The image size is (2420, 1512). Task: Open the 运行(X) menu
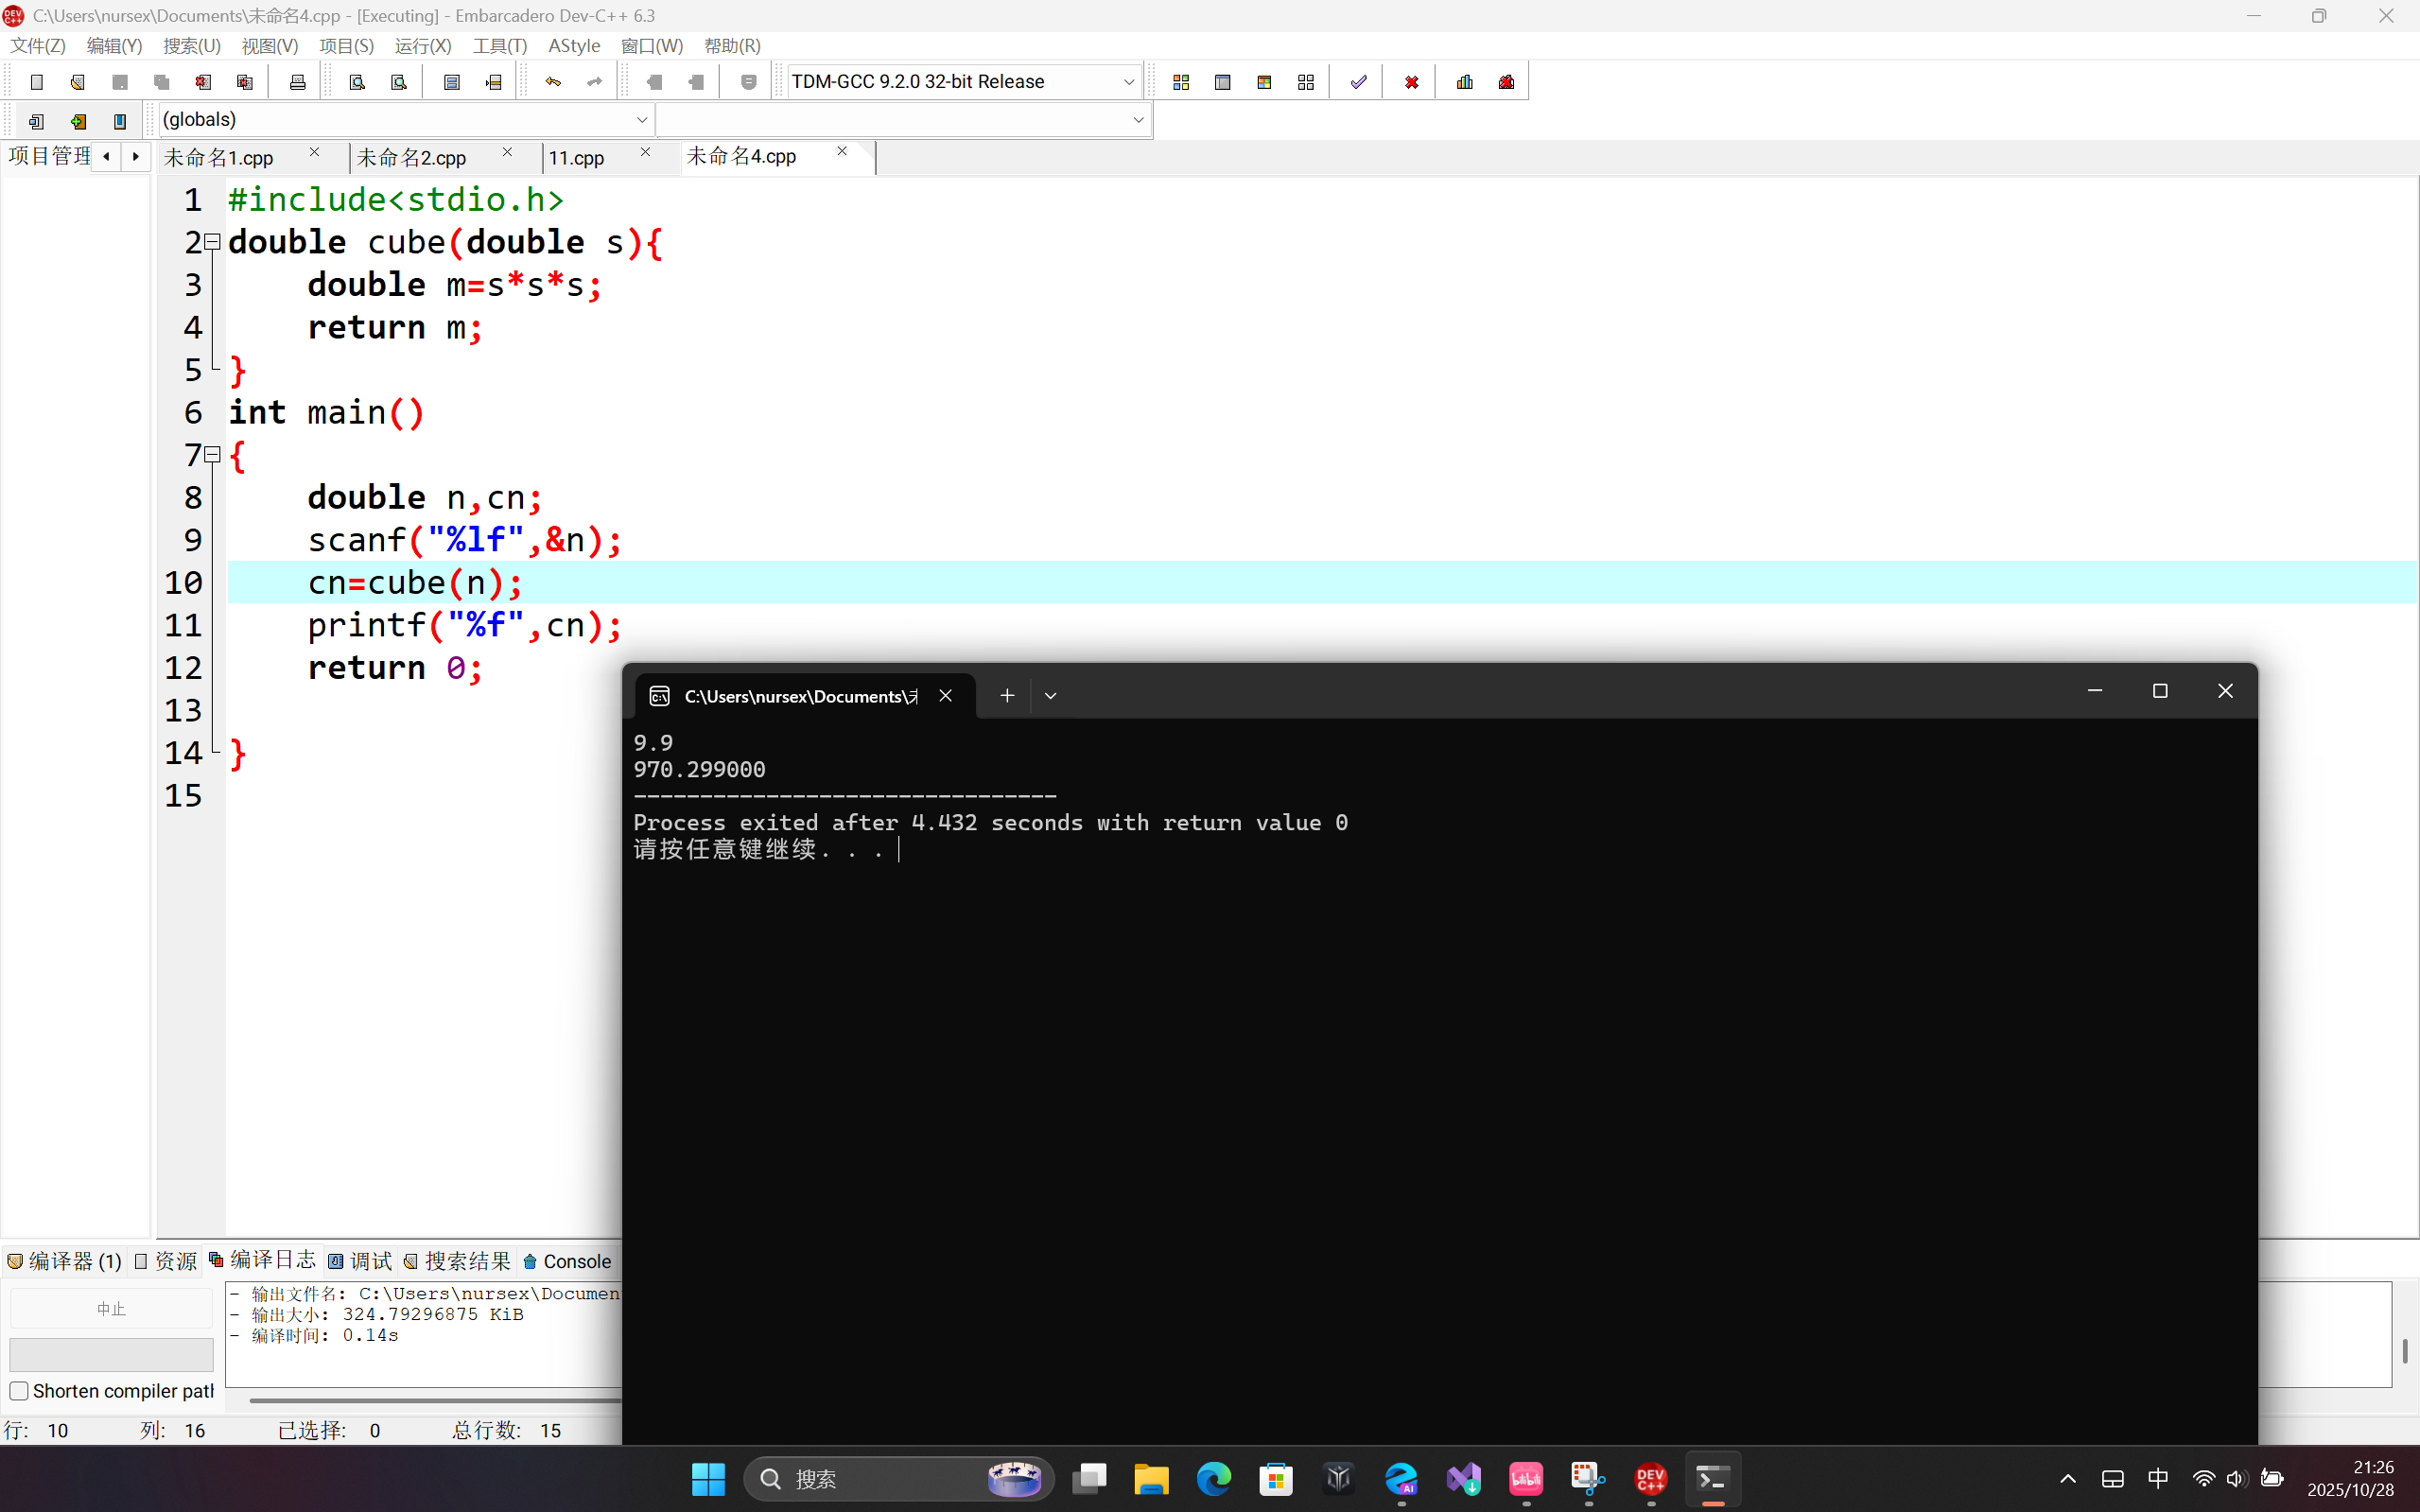point(422,46)
